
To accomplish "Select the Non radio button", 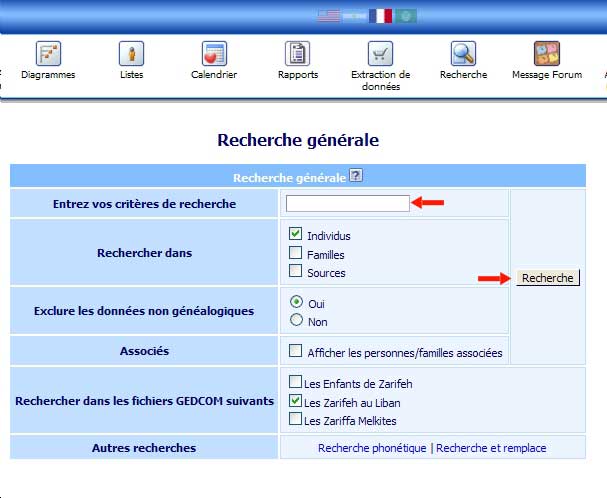I will [x=296, y=320].
